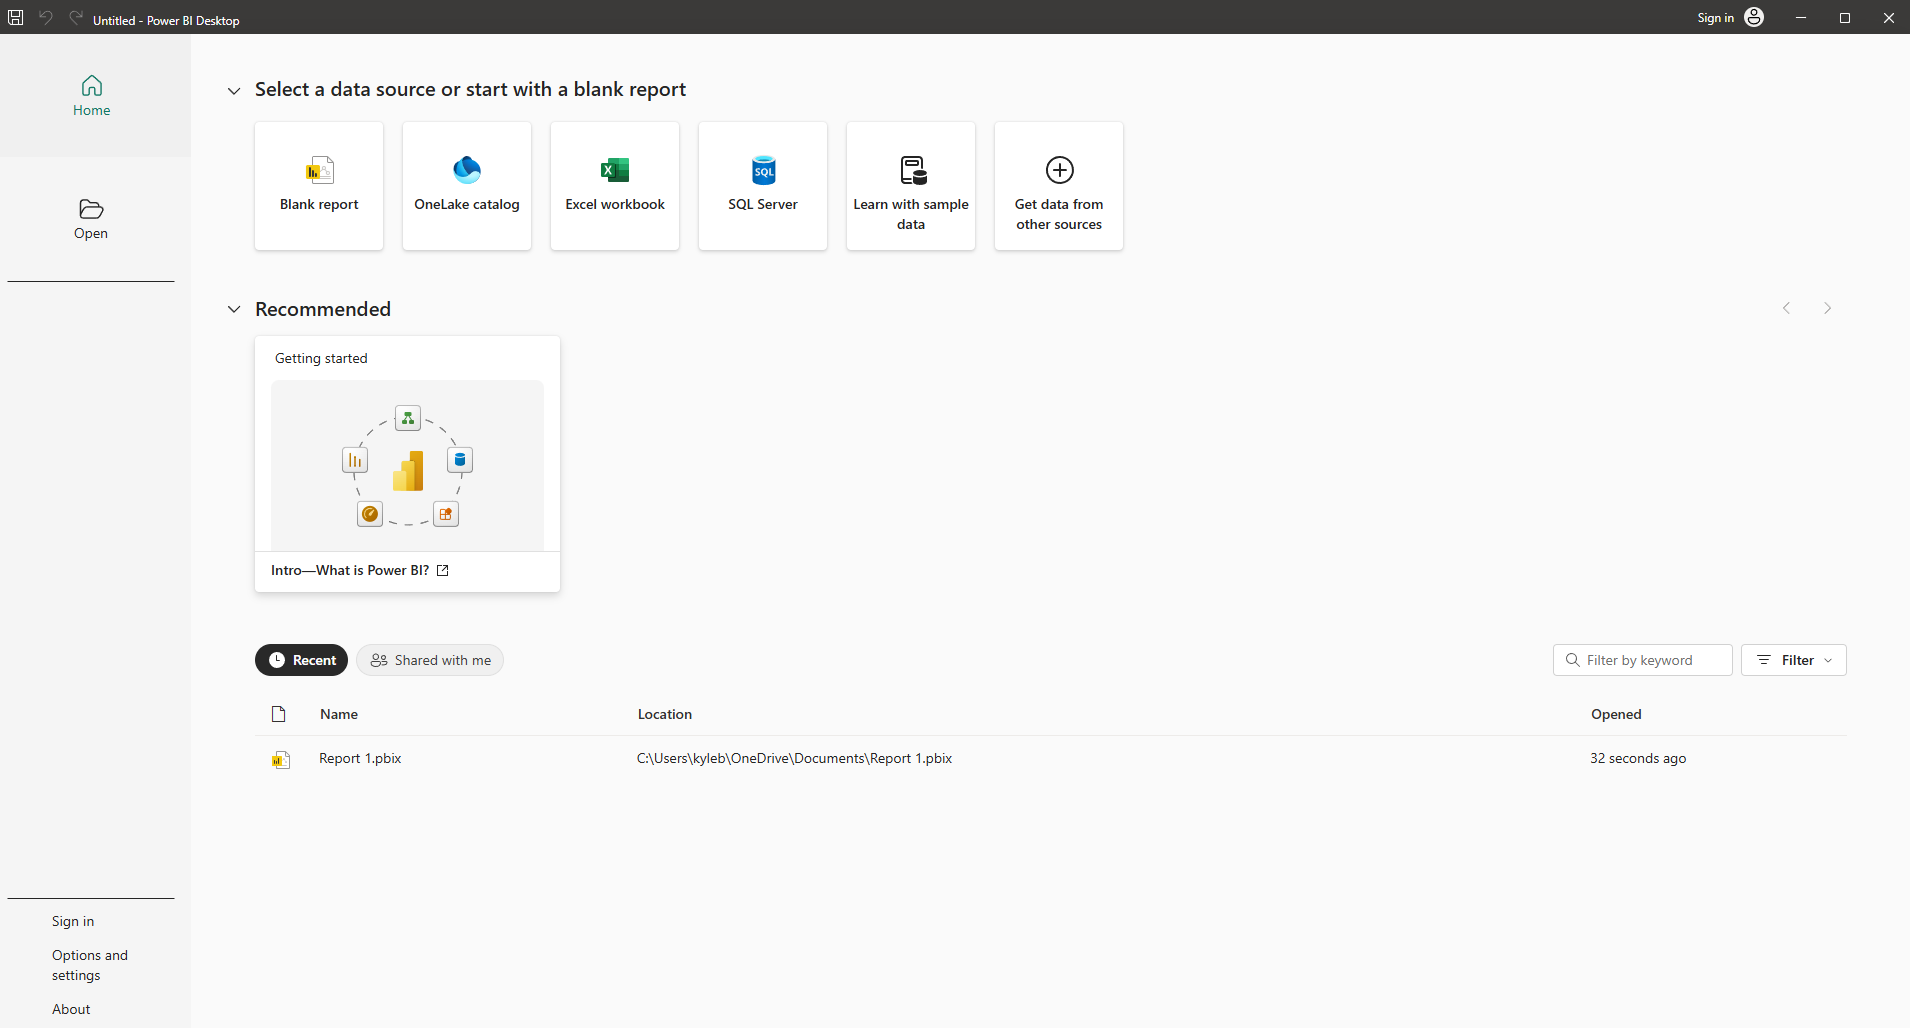Go to Open in the sidebar
Image resolution: width=1910 pixels, height=1028 pixels.
tap(91, 219)
